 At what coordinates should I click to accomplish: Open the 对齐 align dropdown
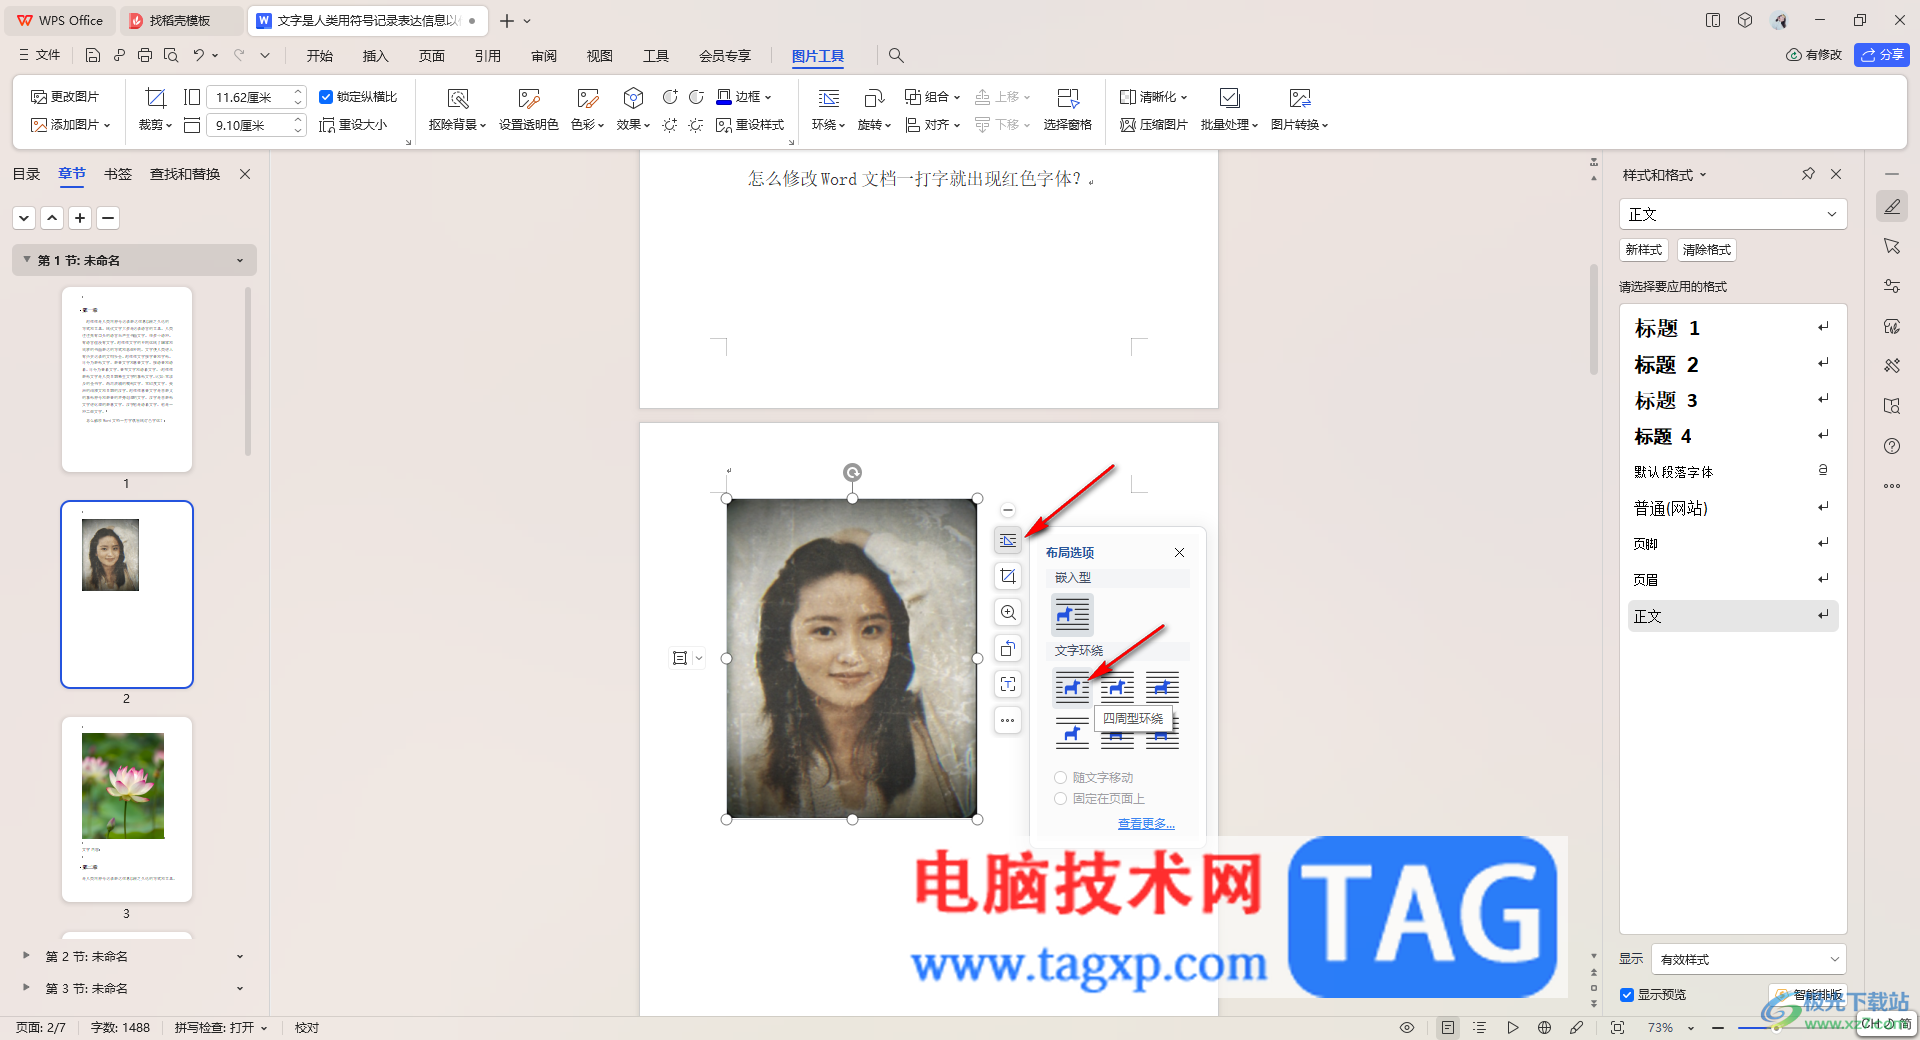933,125
